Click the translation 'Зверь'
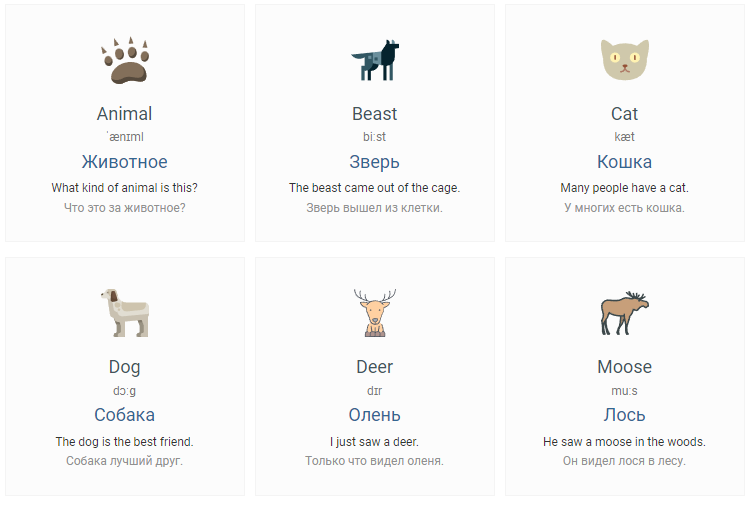This screenshot has height=506, width=750. tap(375, 163)
